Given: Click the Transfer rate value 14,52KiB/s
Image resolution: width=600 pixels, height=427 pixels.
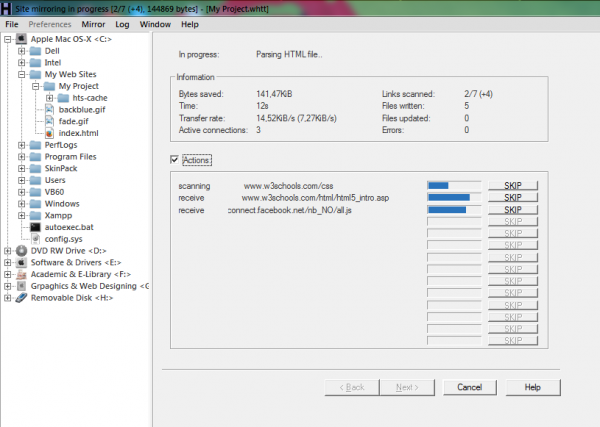Looking at the screenshot, I should click(x=296, y=118).
